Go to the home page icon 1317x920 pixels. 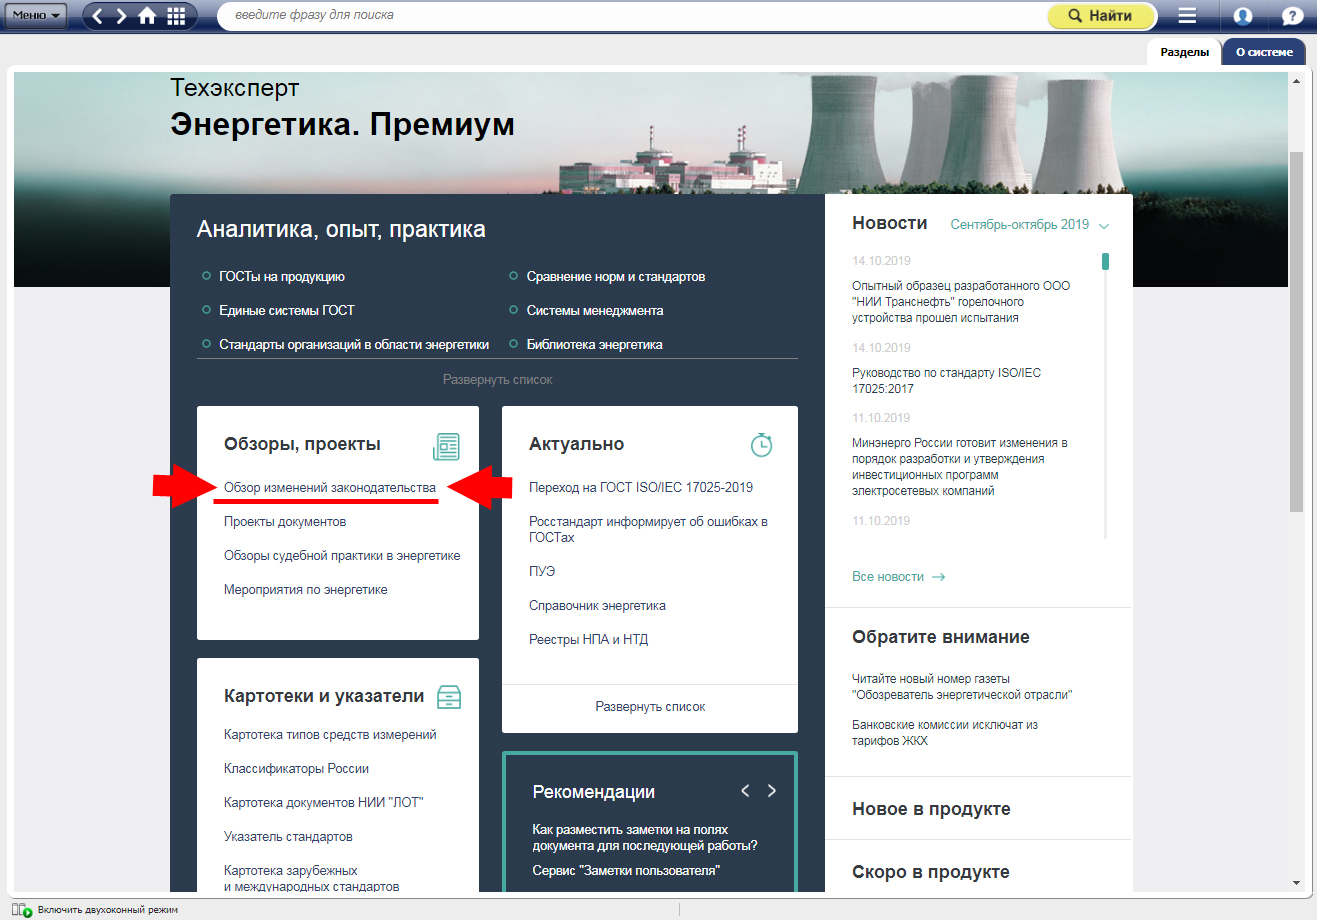click(x=148, y=16)
